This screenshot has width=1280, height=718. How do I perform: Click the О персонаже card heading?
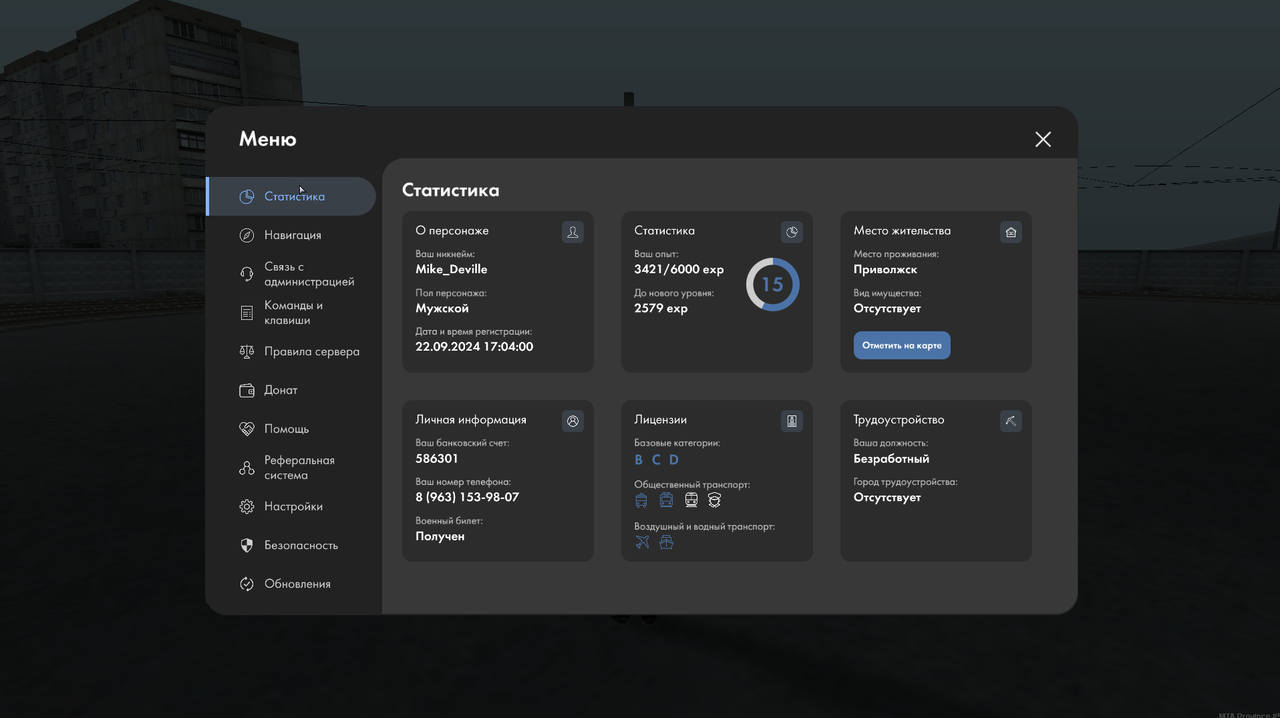click(452, 231)
